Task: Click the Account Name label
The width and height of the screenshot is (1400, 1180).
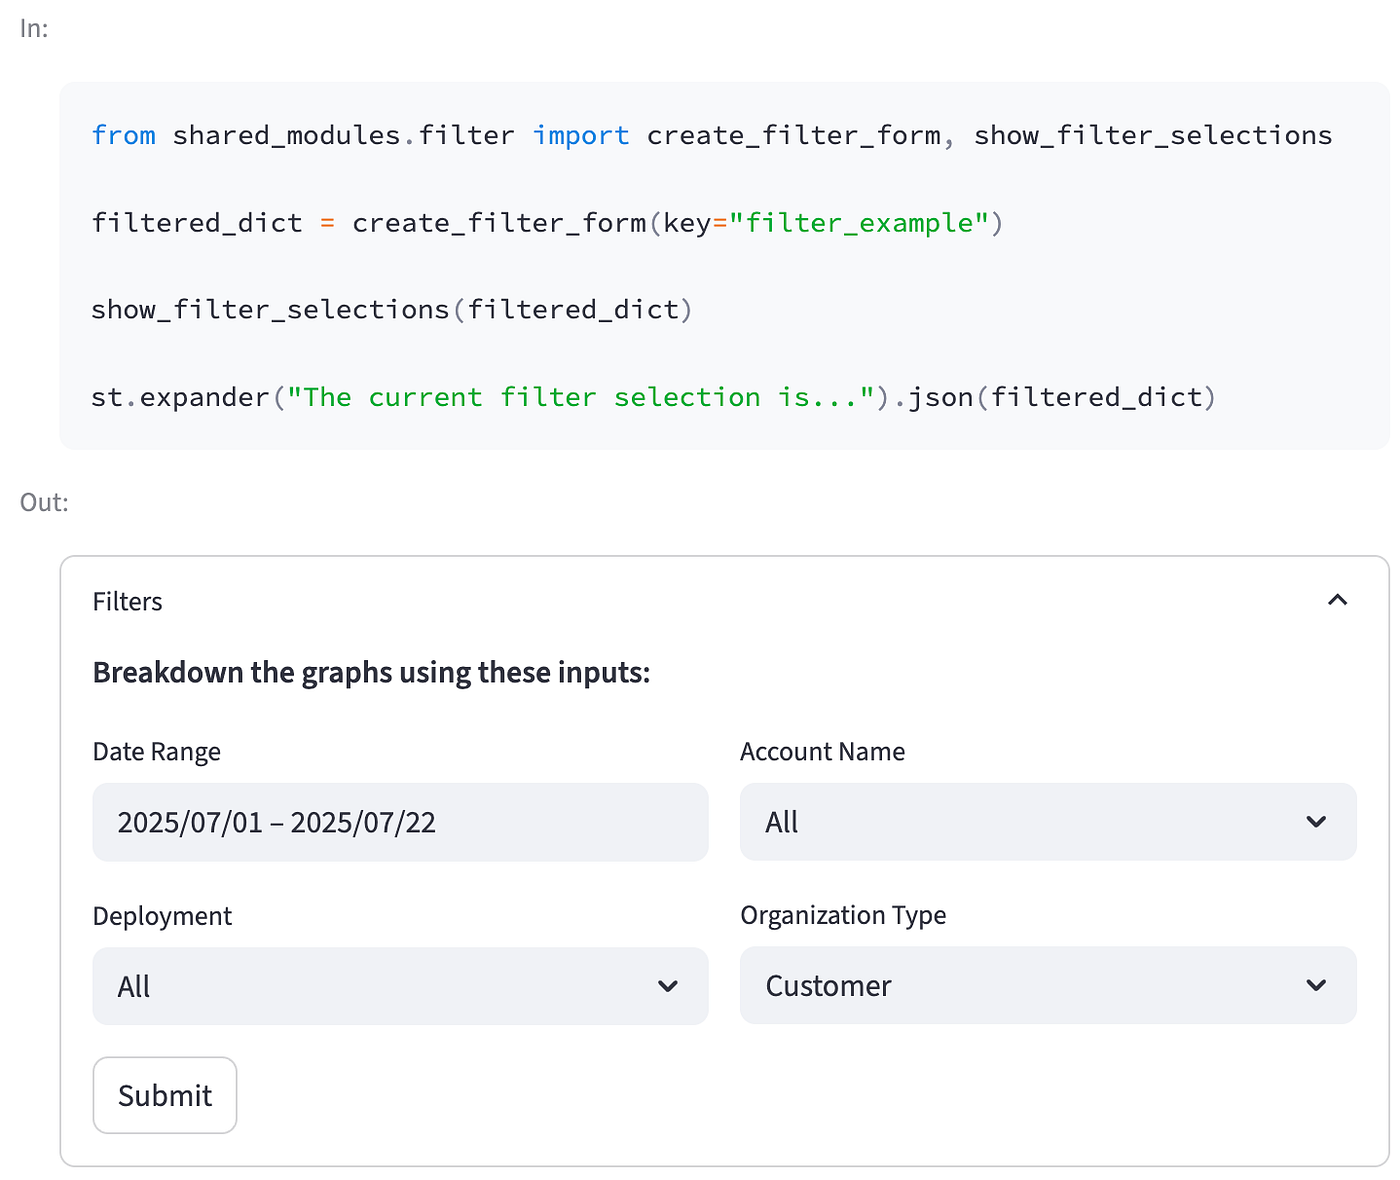Action: (822, 752)
